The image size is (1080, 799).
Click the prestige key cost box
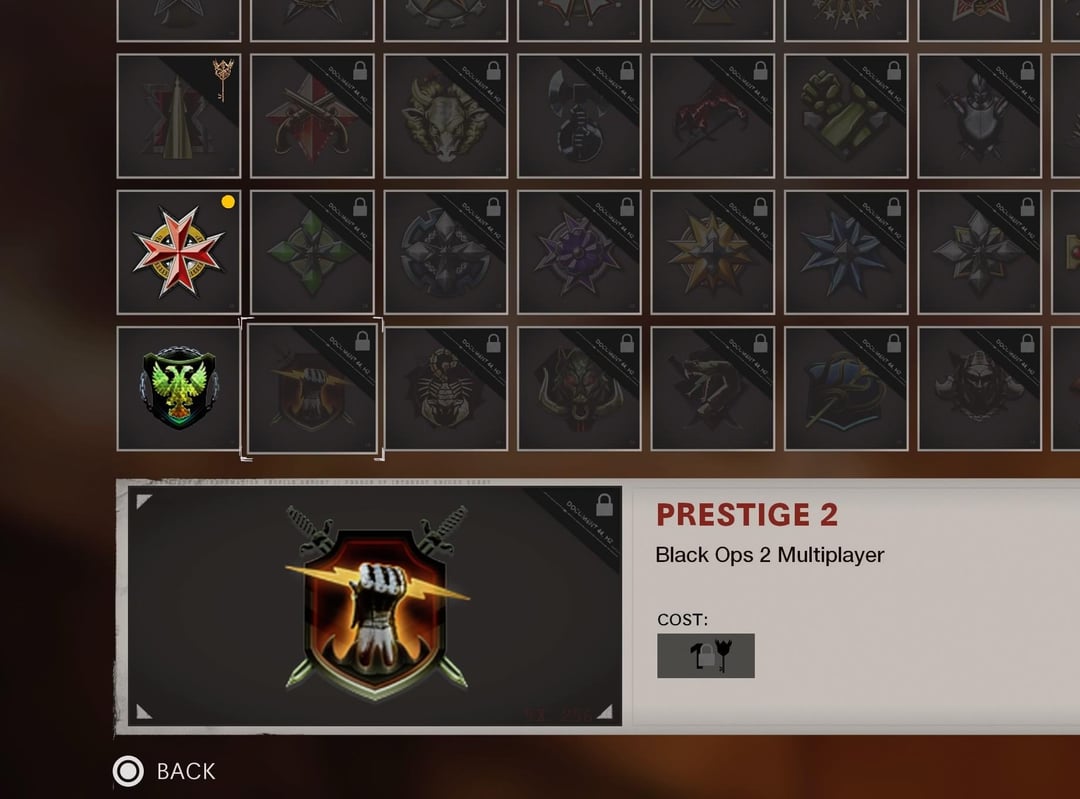click(x=706, y=656)
